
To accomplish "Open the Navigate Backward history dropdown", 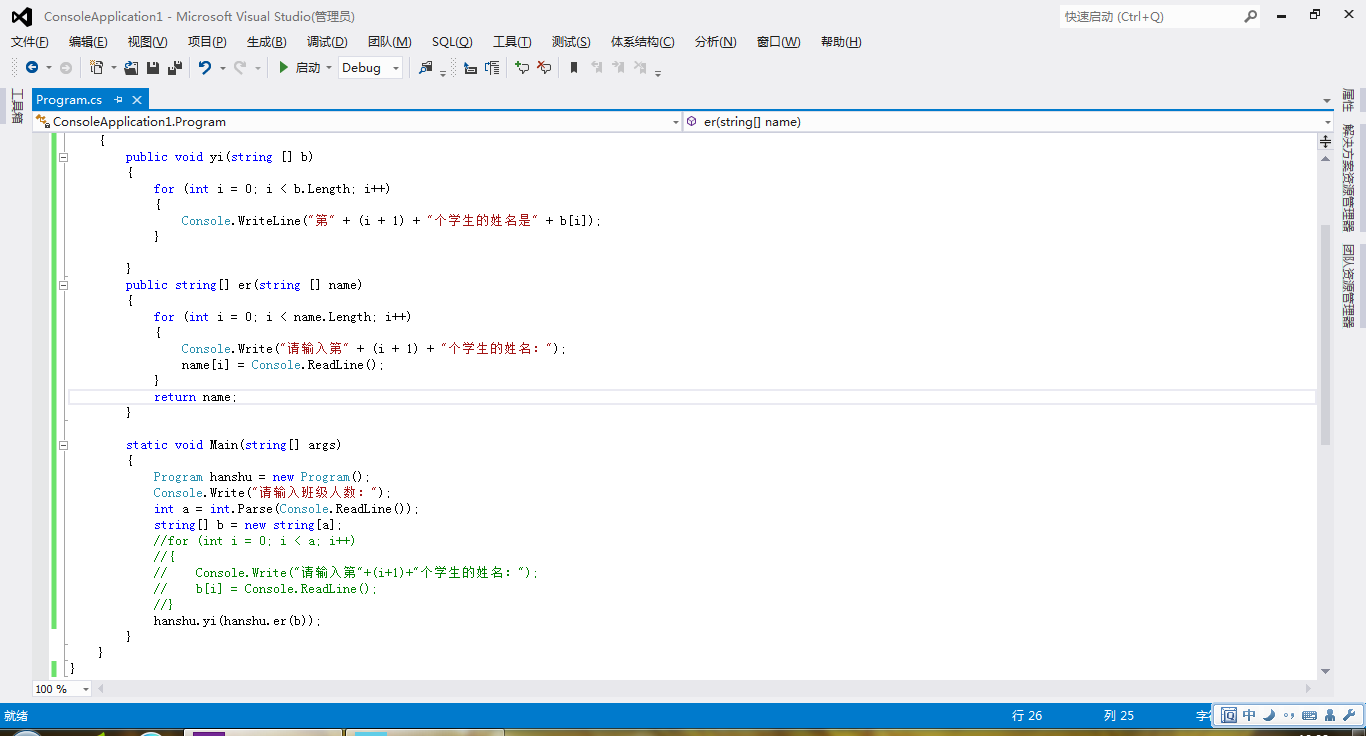I will click(x=48, y=68).
